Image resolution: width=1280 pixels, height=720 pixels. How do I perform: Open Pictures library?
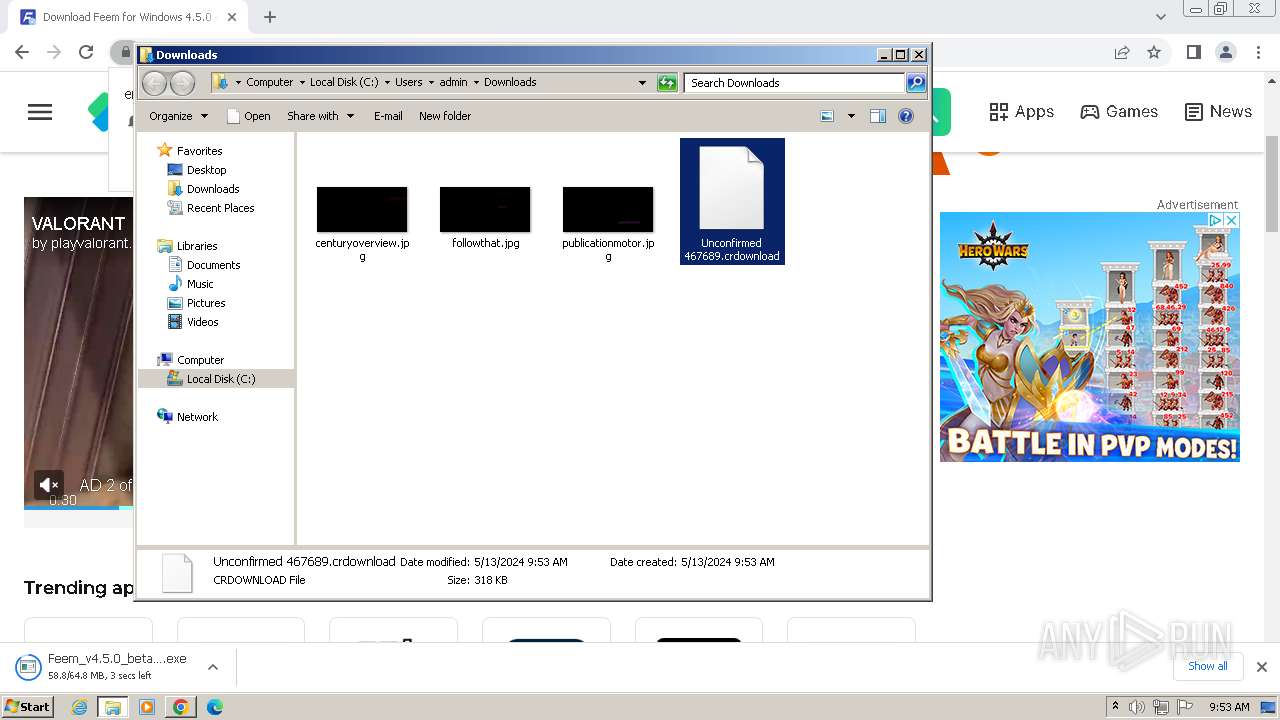[x=206, y=303]
